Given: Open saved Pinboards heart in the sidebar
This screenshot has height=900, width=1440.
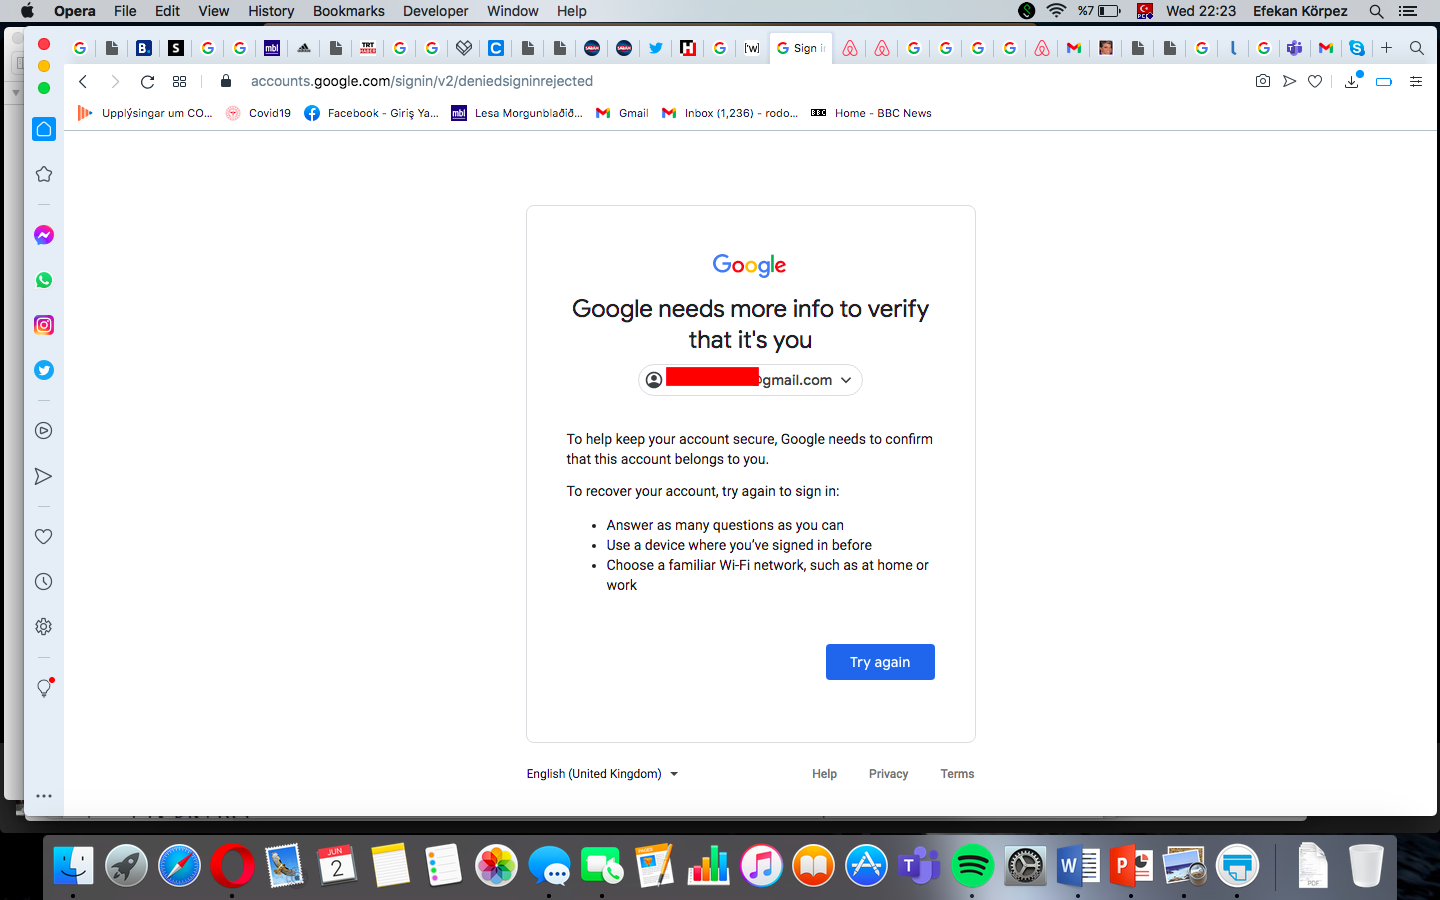Looking at the screenshot, I should [x=44, y=537].
